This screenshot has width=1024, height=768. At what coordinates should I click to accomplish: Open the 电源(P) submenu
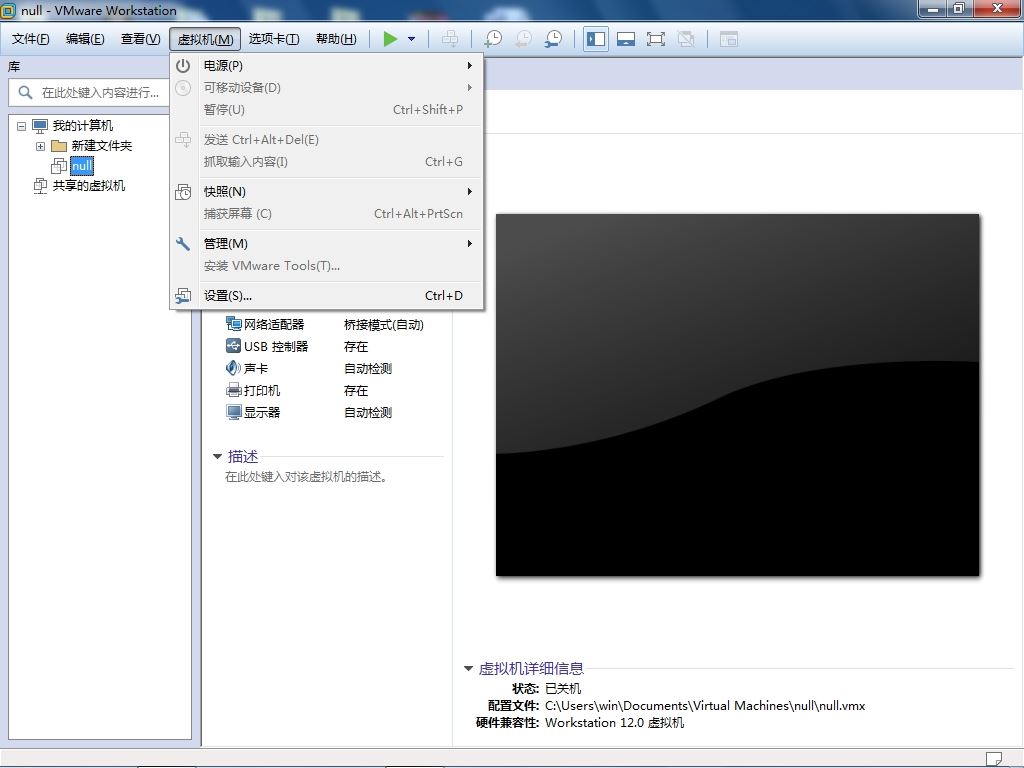[327, 65]
